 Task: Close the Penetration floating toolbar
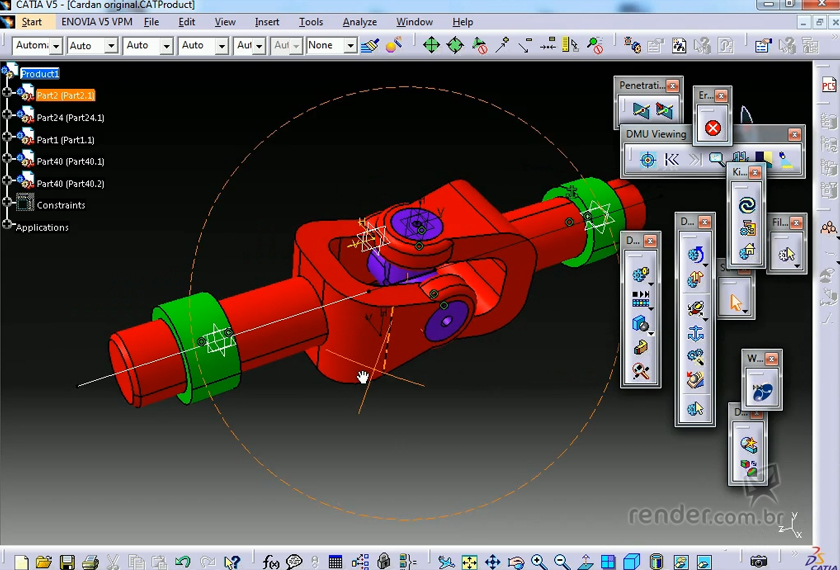673,86
